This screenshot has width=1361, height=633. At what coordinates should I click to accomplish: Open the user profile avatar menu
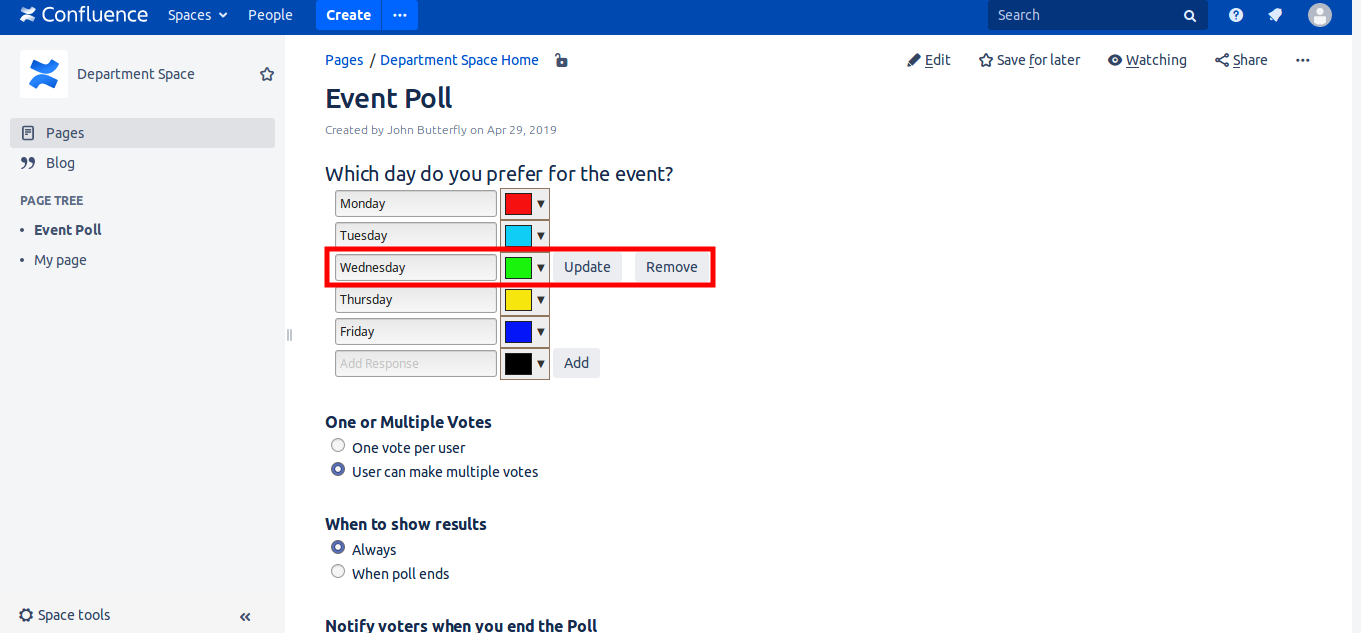pos(1320,15)
